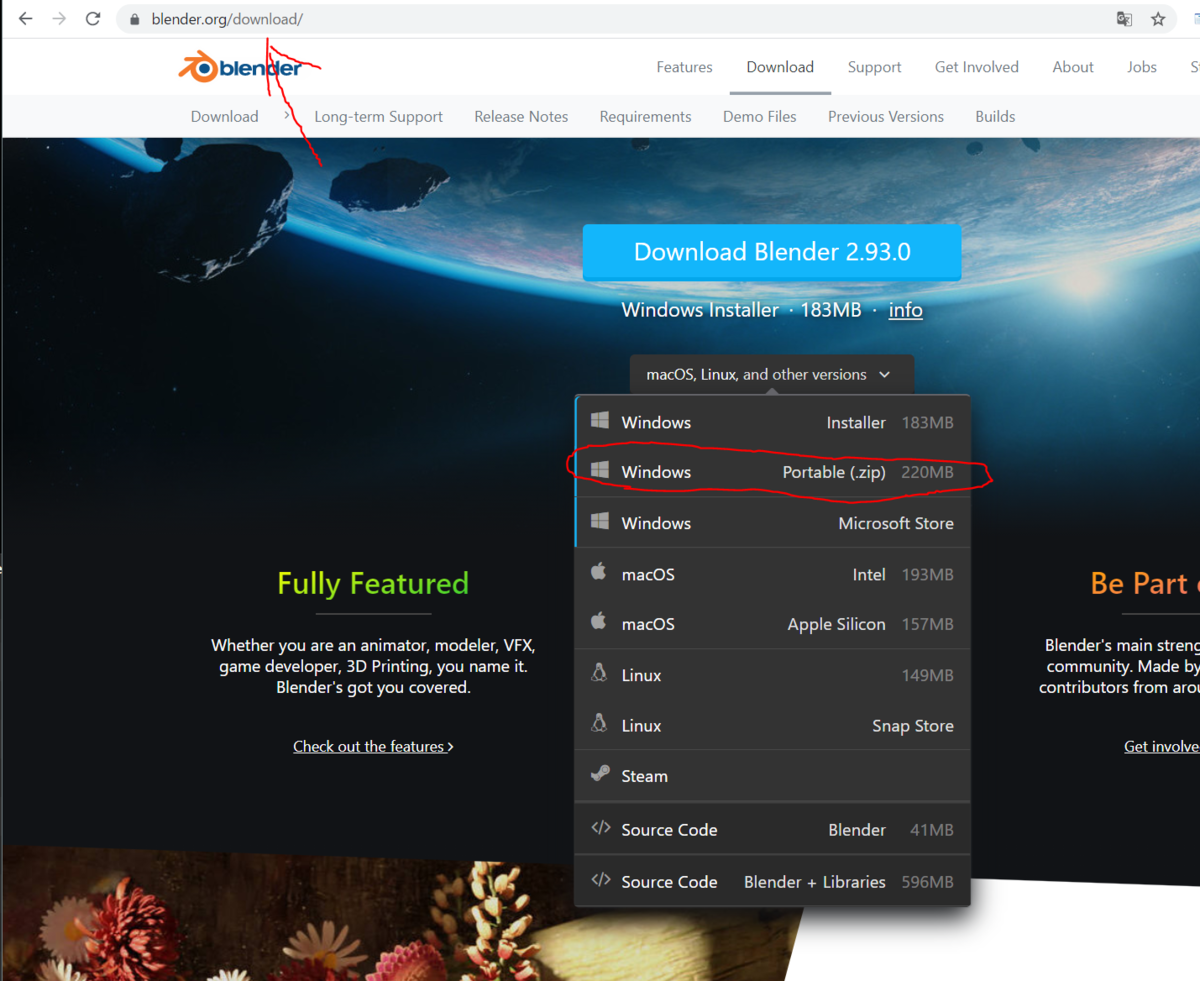The height and width of the screenshot is (981, 1200).
Task: Click the Apple logo beside Apple Silicon
Action: coord(599,622)
